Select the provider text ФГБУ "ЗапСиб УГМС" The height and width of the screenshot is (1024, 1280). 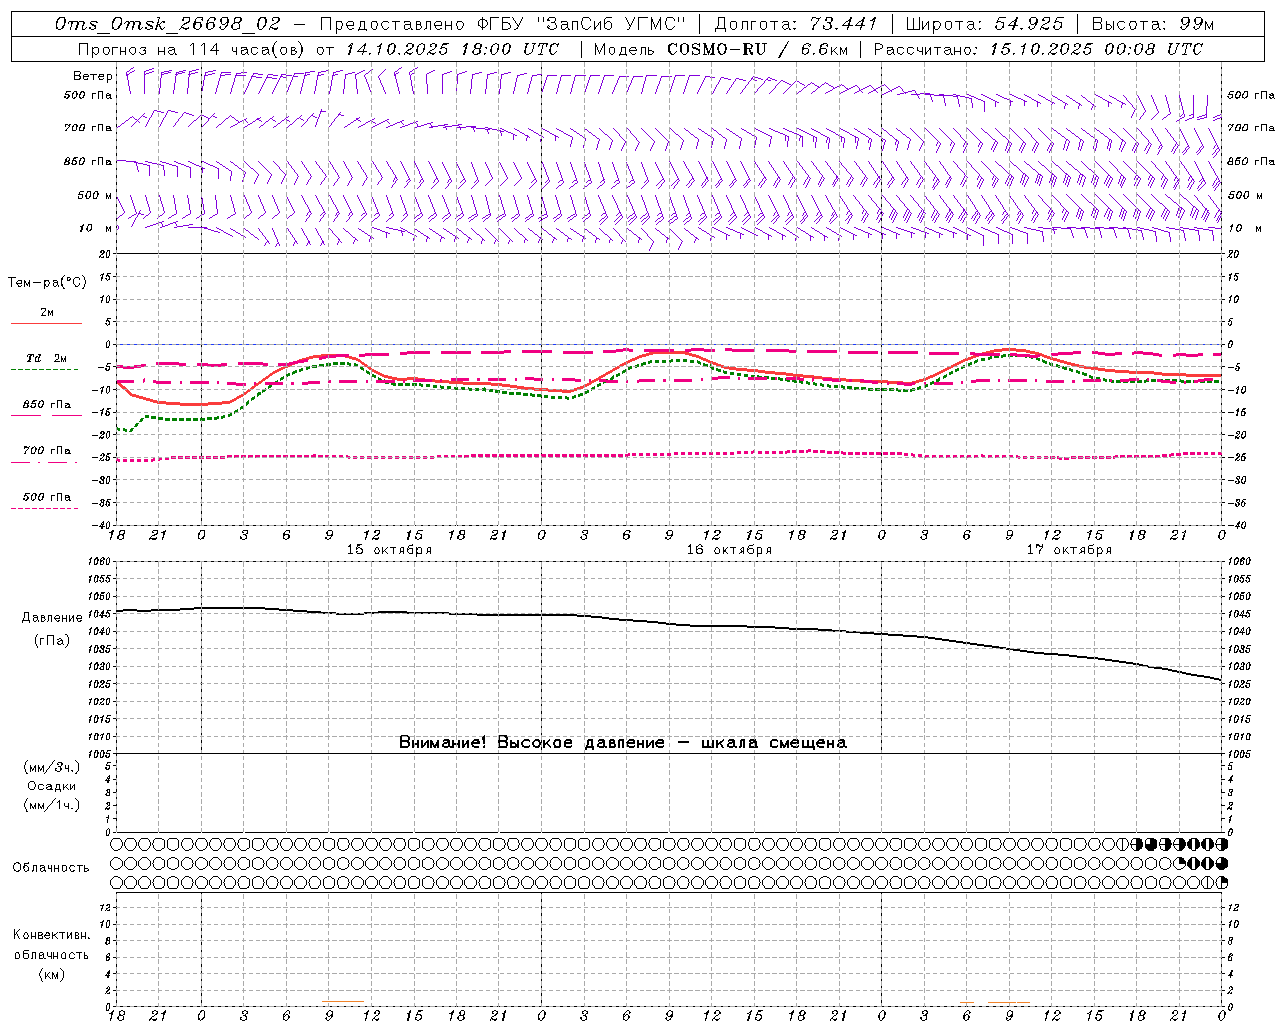click(579, 24)
